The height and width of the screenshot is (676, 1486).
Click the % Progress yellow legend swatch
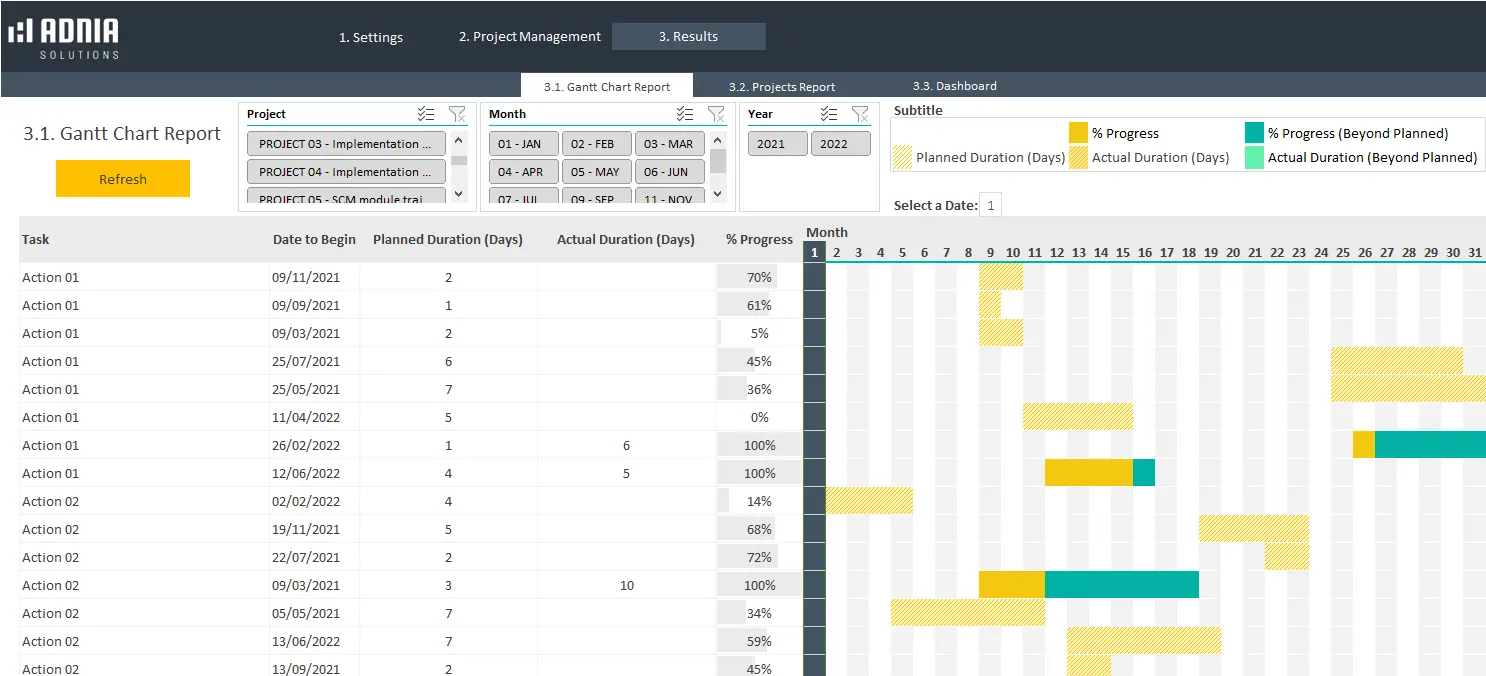(1078, 133)
